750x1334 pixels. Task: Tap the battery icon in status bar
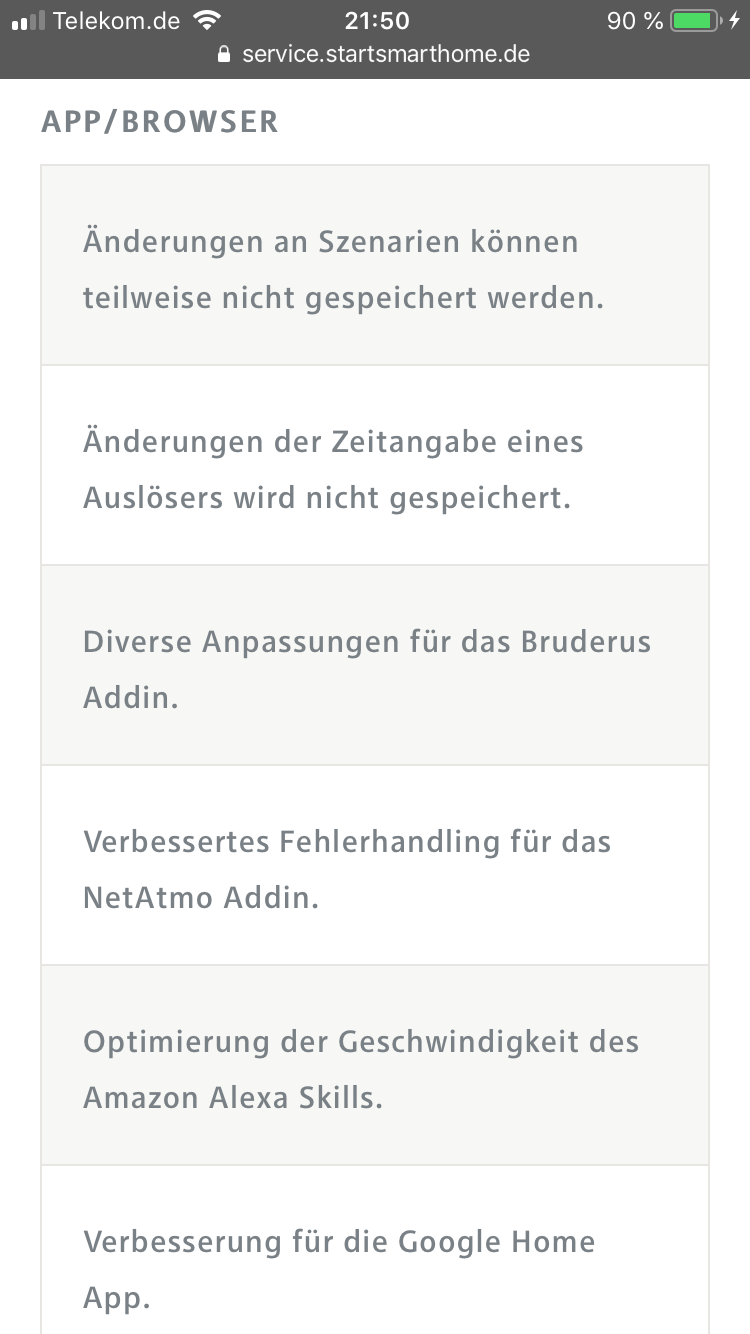tap(696, 21)
